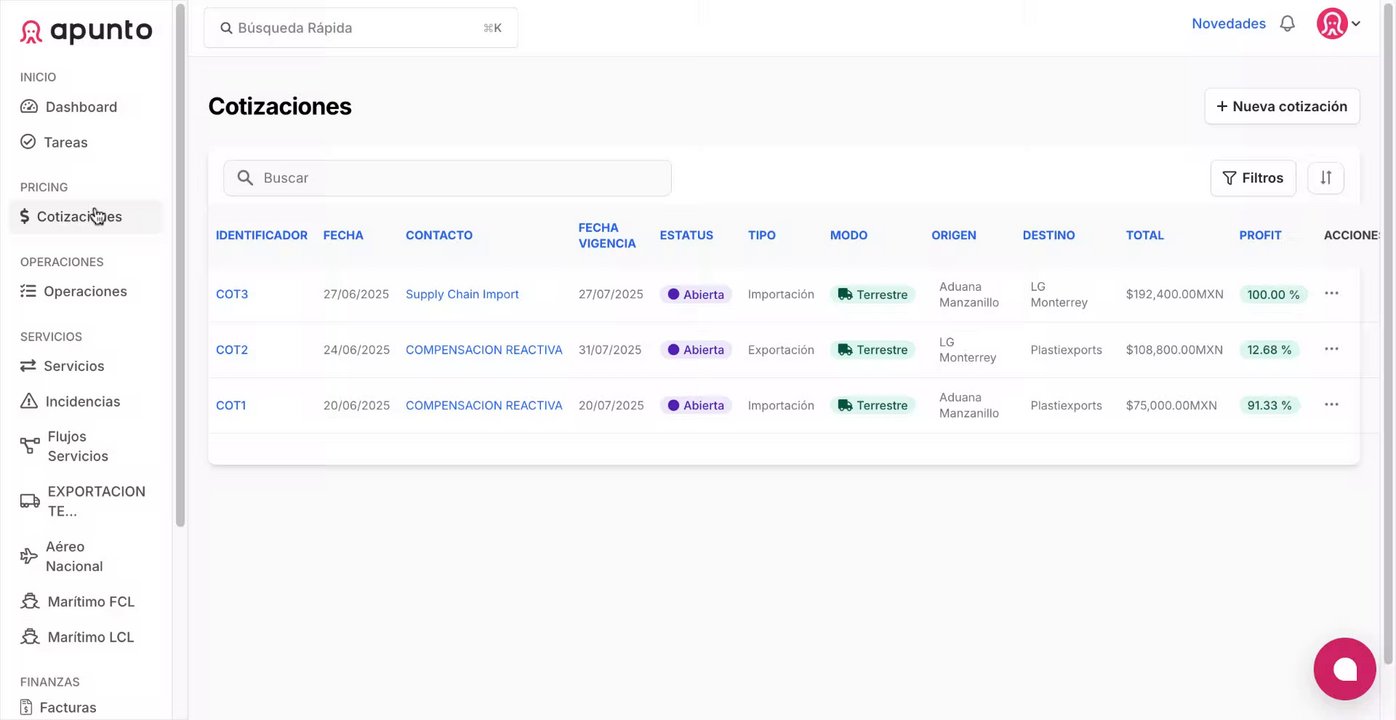Open the Filtros filter button
The height and width of the screenshot is (720, 1396).
coord(1252,178)
